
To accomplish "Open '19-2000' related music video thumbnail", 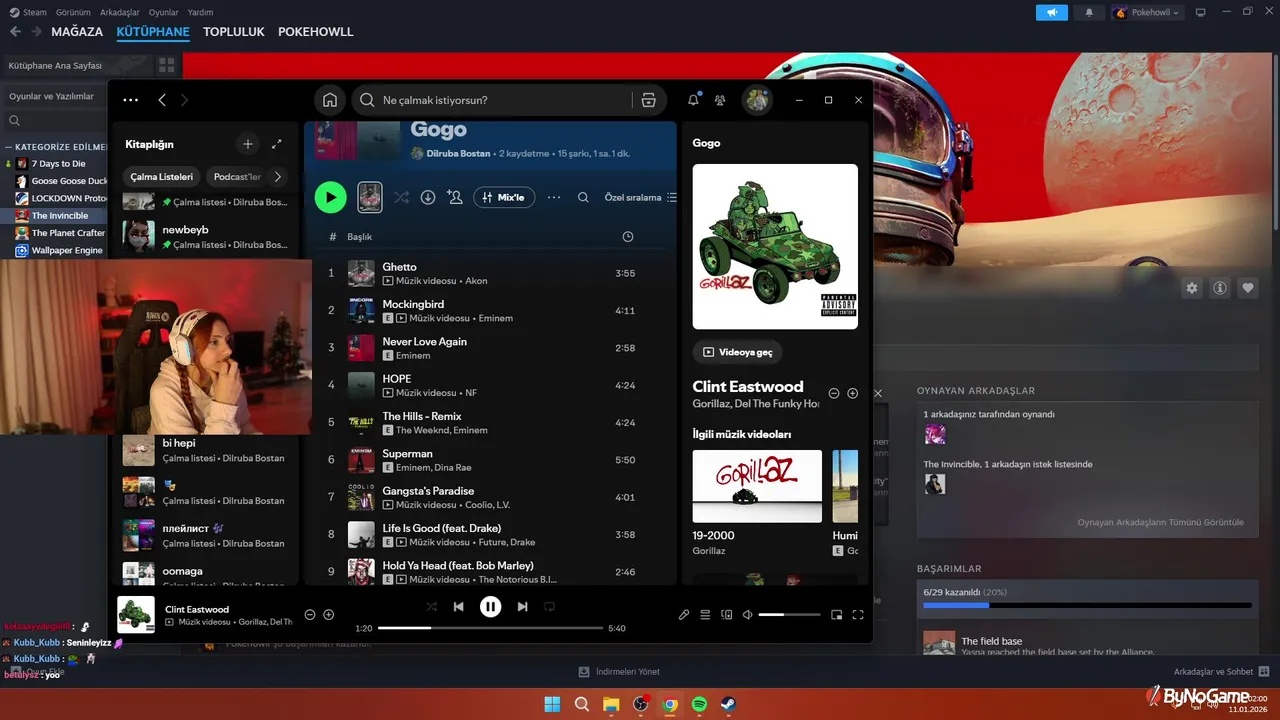I will [x=757, y=486].
